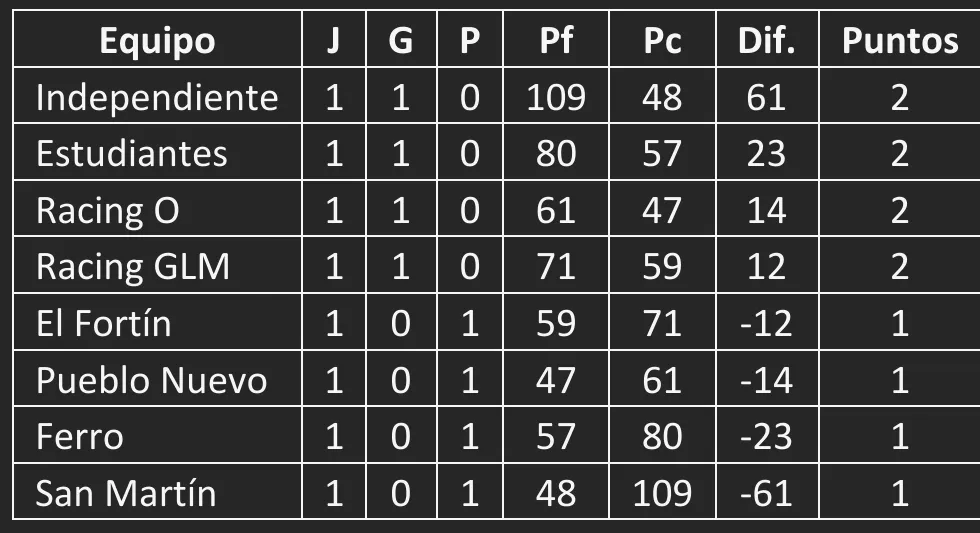Click the Estudiantes team name
Viewport: 980px width, 533px height.
coord(132,154)
